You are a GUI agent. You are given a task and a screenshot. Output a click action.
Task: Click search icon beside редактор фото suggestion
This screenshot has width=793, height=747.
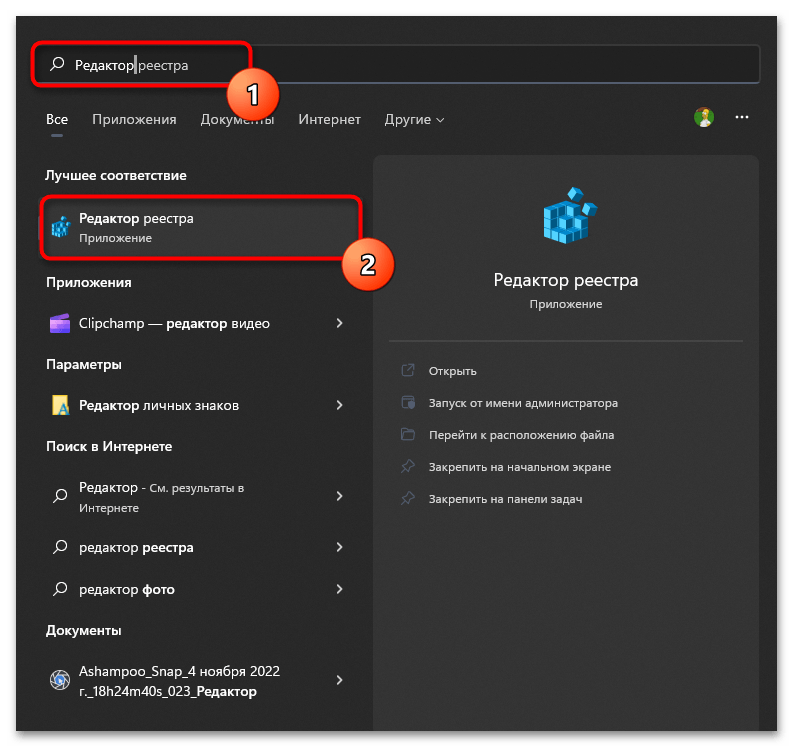point(60,589)
